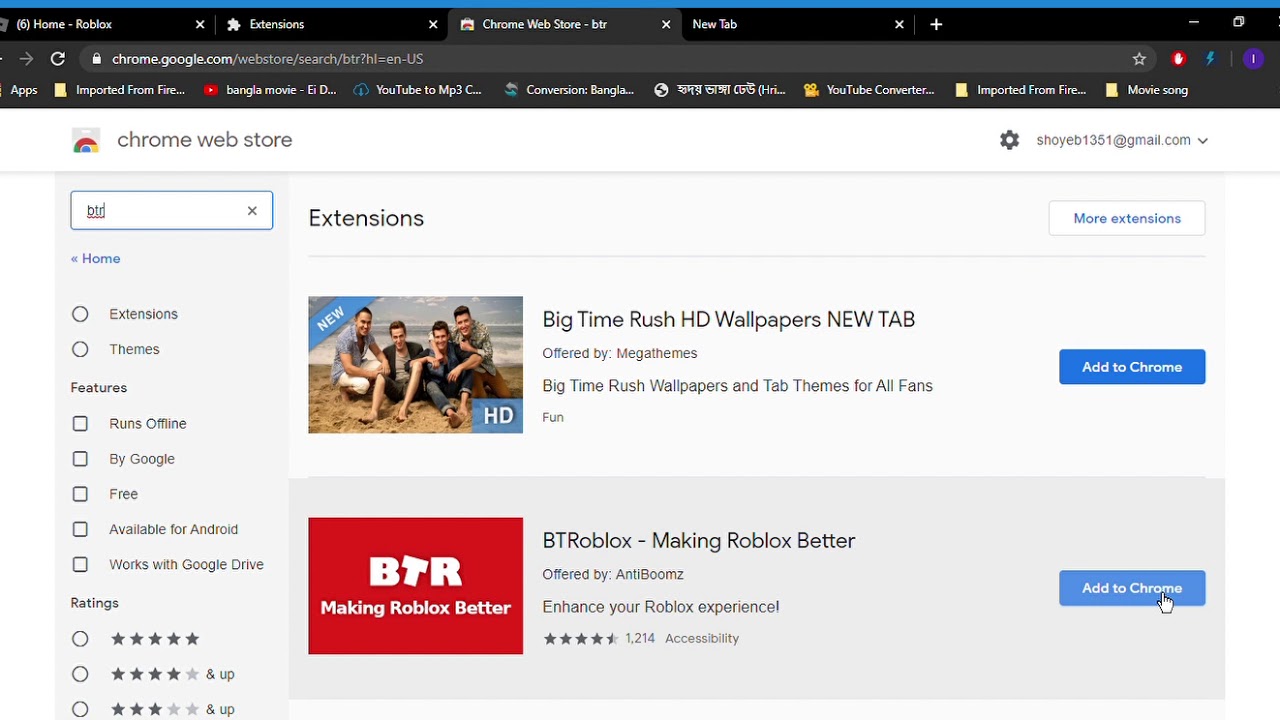Viewport: 1280px width, 720px height.
Task: Click the forward navigation arrow
Action: click(27, 59)
